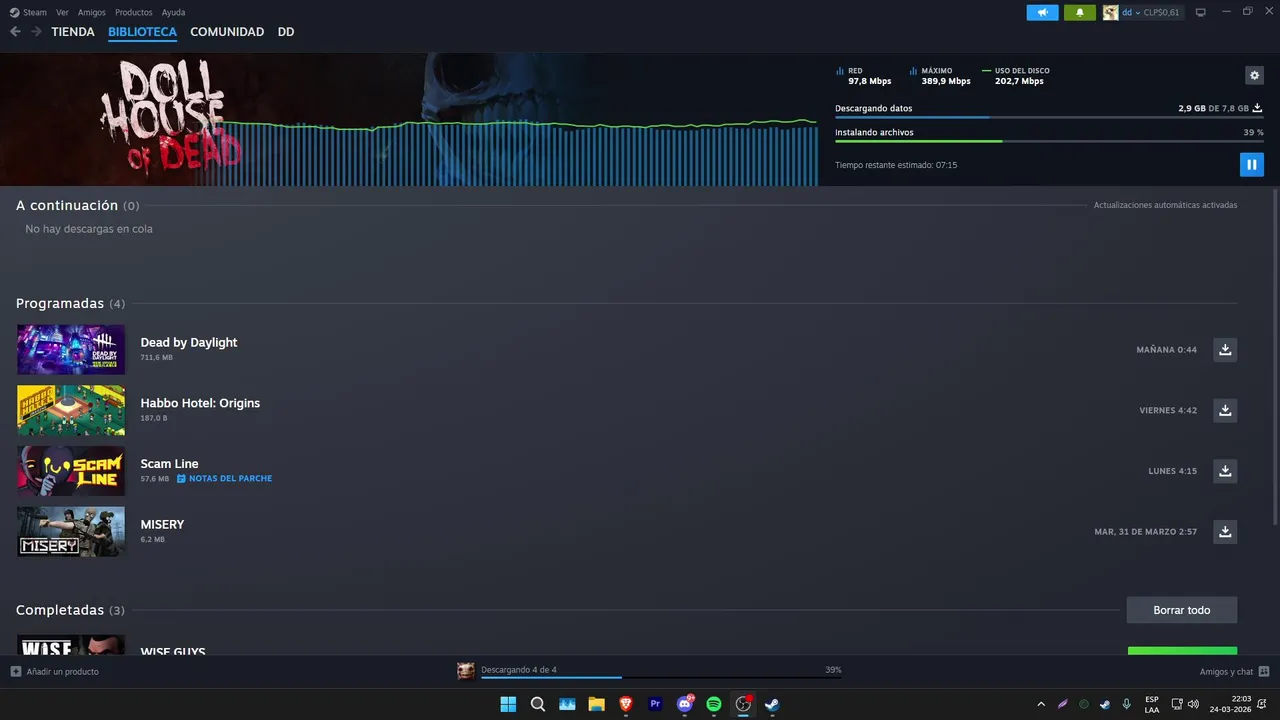This screenshot has height=720, width=1280.
Task: Click Actualizaciones automáticas activadas text
Action: (x=1165, y=205)
